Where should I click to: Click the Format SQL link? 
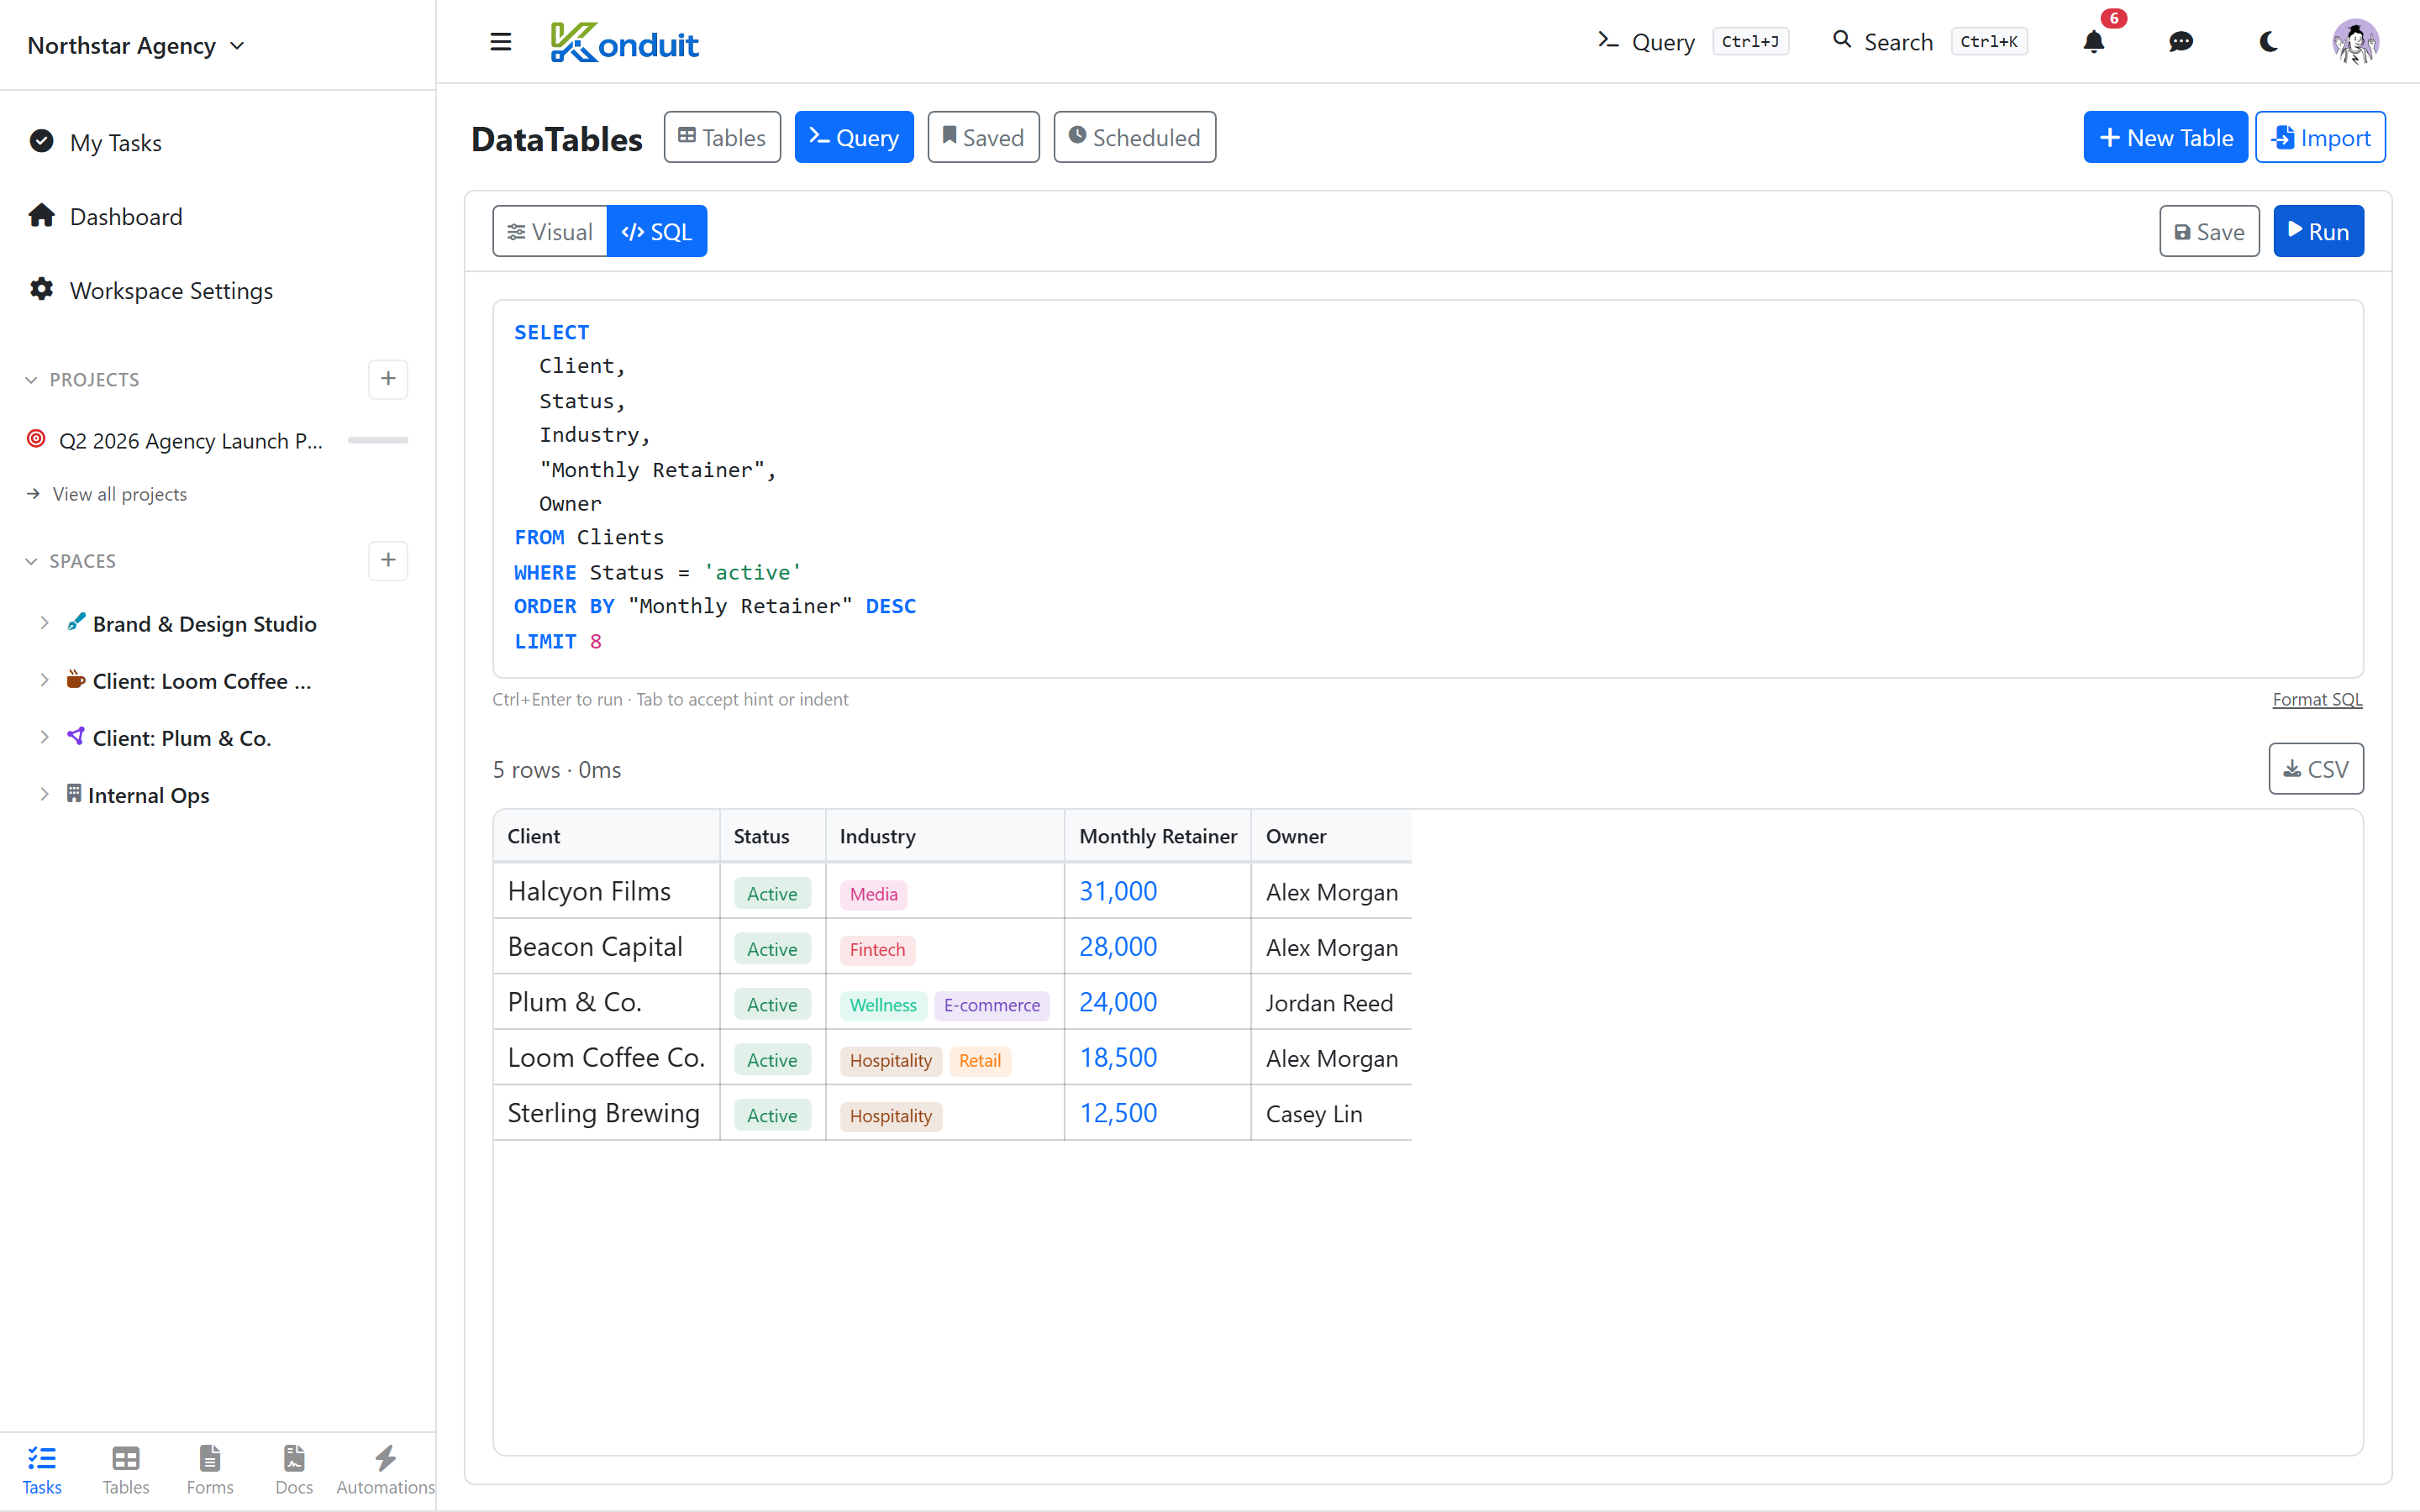pyautogui.click(x=2317, y=699)
